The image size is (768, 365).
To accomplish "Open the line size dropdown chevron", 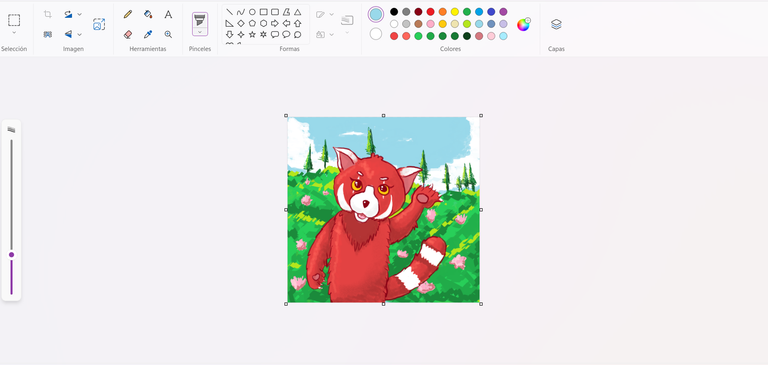I will point(347,33).
